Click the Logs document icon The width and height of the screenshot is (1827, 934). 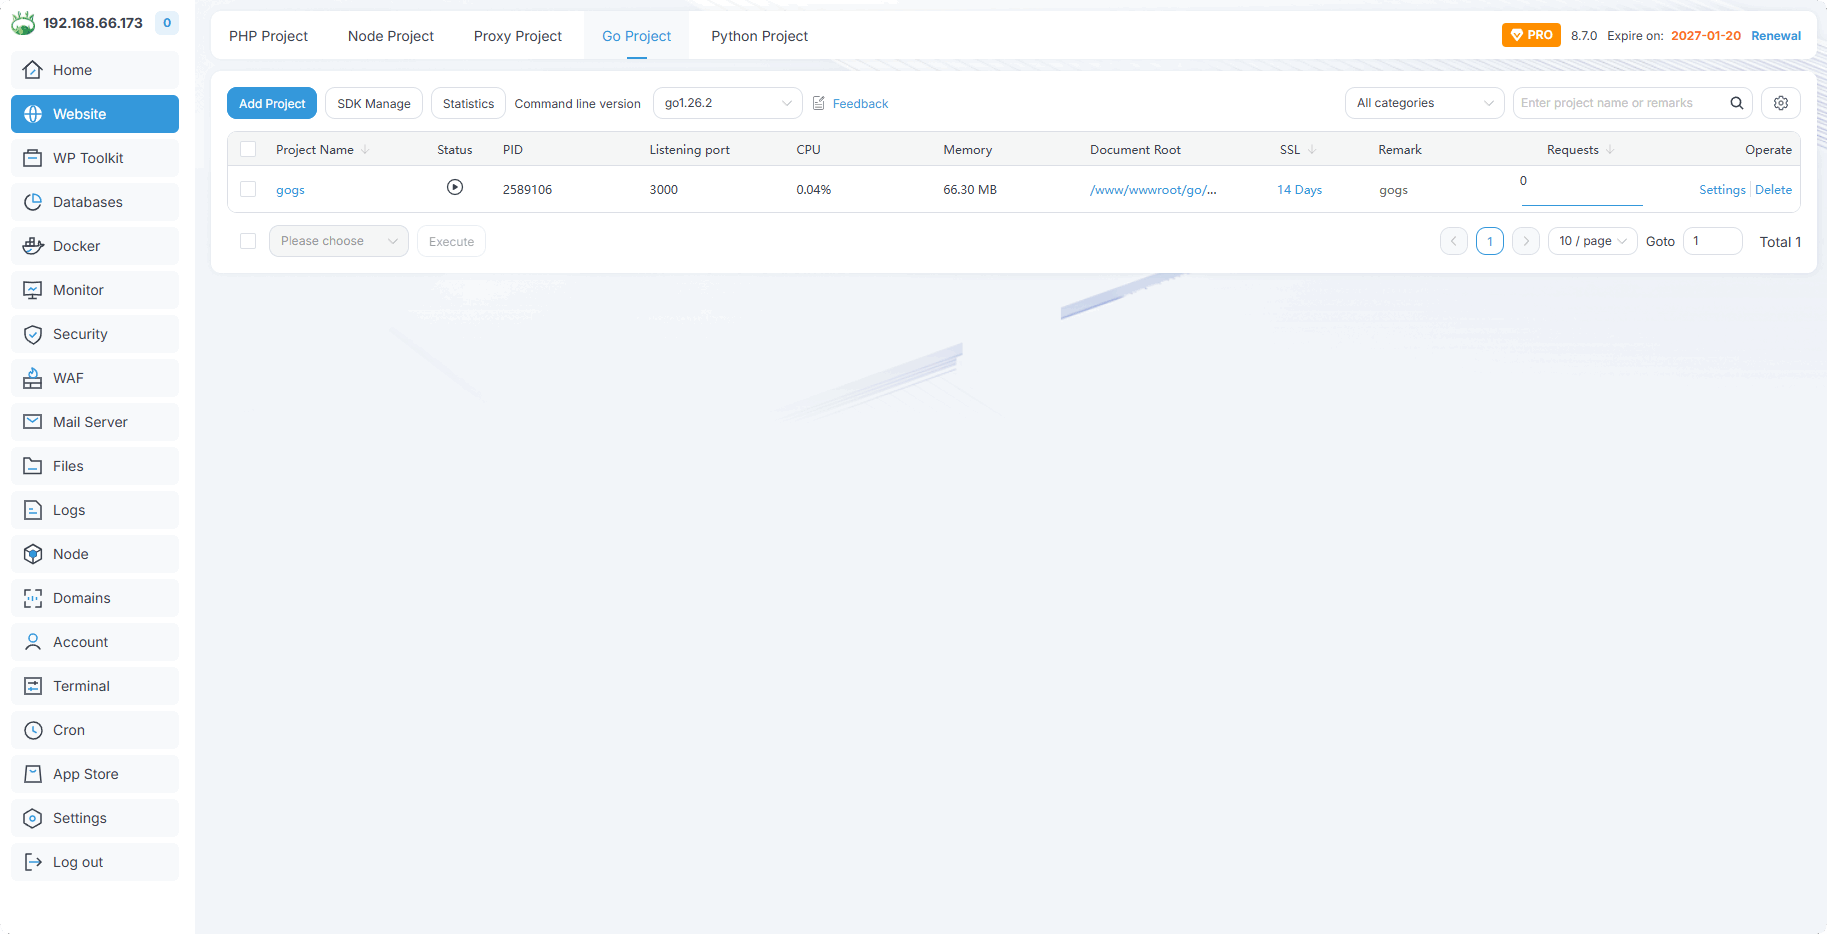point(33,510)
